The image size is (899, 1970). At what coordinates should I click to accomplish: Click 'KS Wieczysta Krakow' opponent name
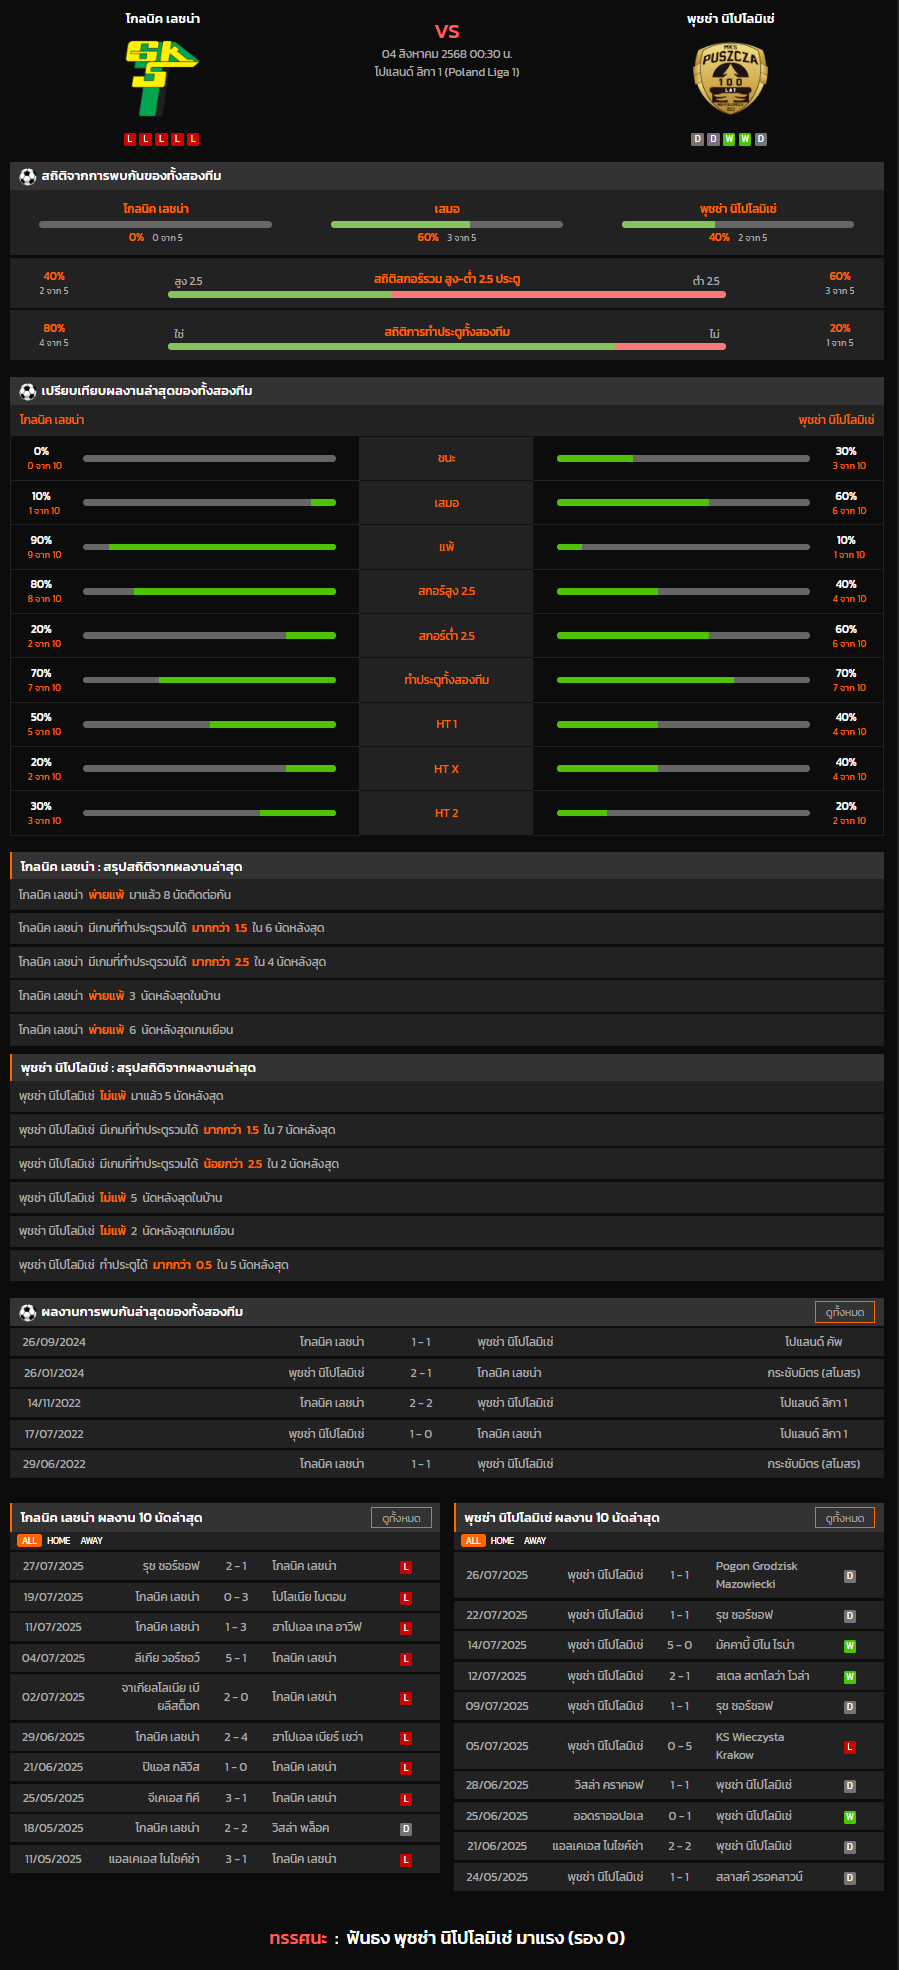click(x=750, y=1746)
